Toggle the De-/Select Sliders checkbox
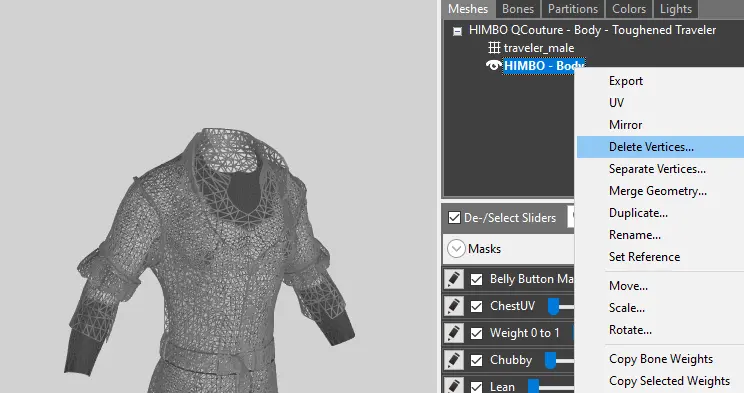744x393 pixels. tap(455, 218)
